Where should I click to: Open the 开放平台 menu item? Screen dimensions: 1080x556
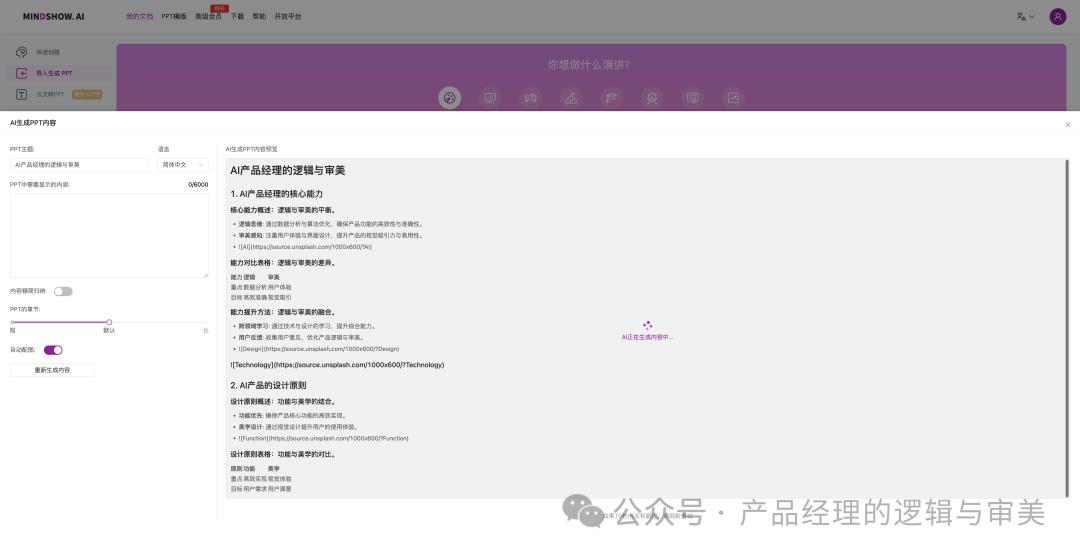point(287,17)
